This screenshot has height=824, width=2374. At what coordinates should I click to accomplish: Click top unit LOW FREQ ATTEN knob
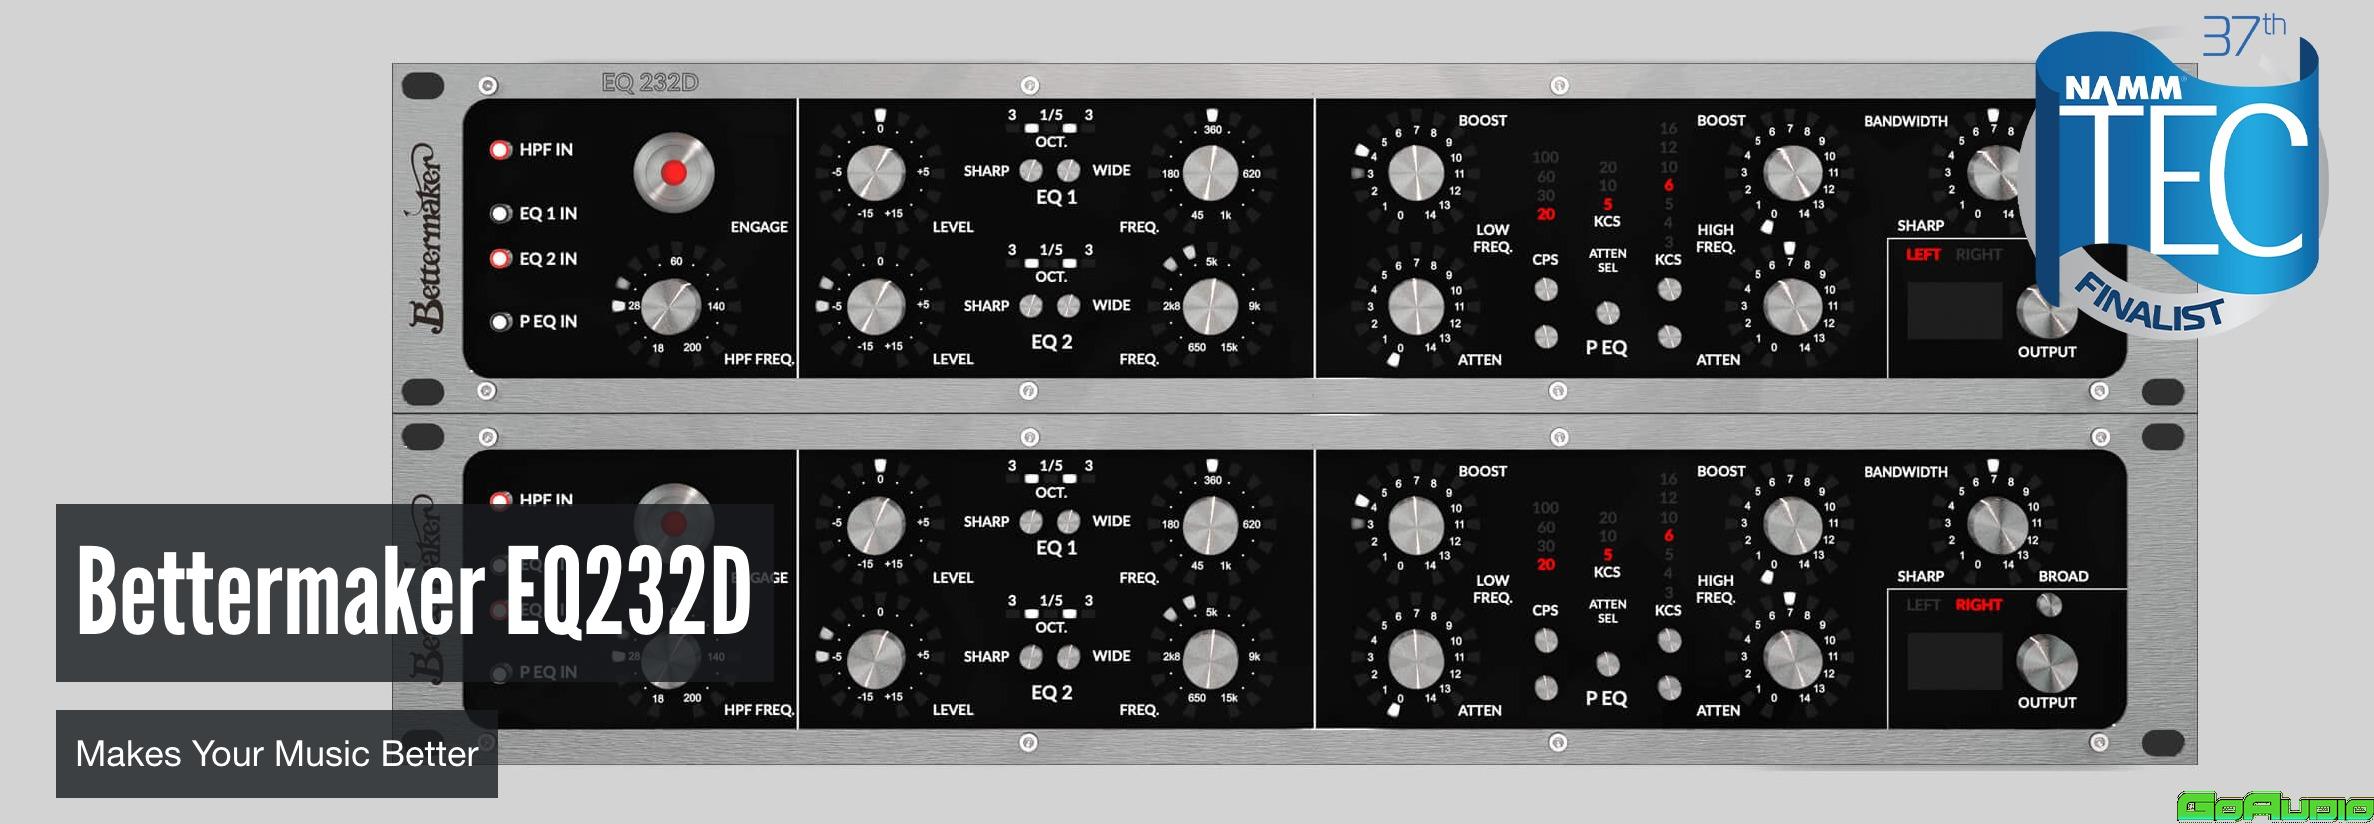tap(1416, 306)
